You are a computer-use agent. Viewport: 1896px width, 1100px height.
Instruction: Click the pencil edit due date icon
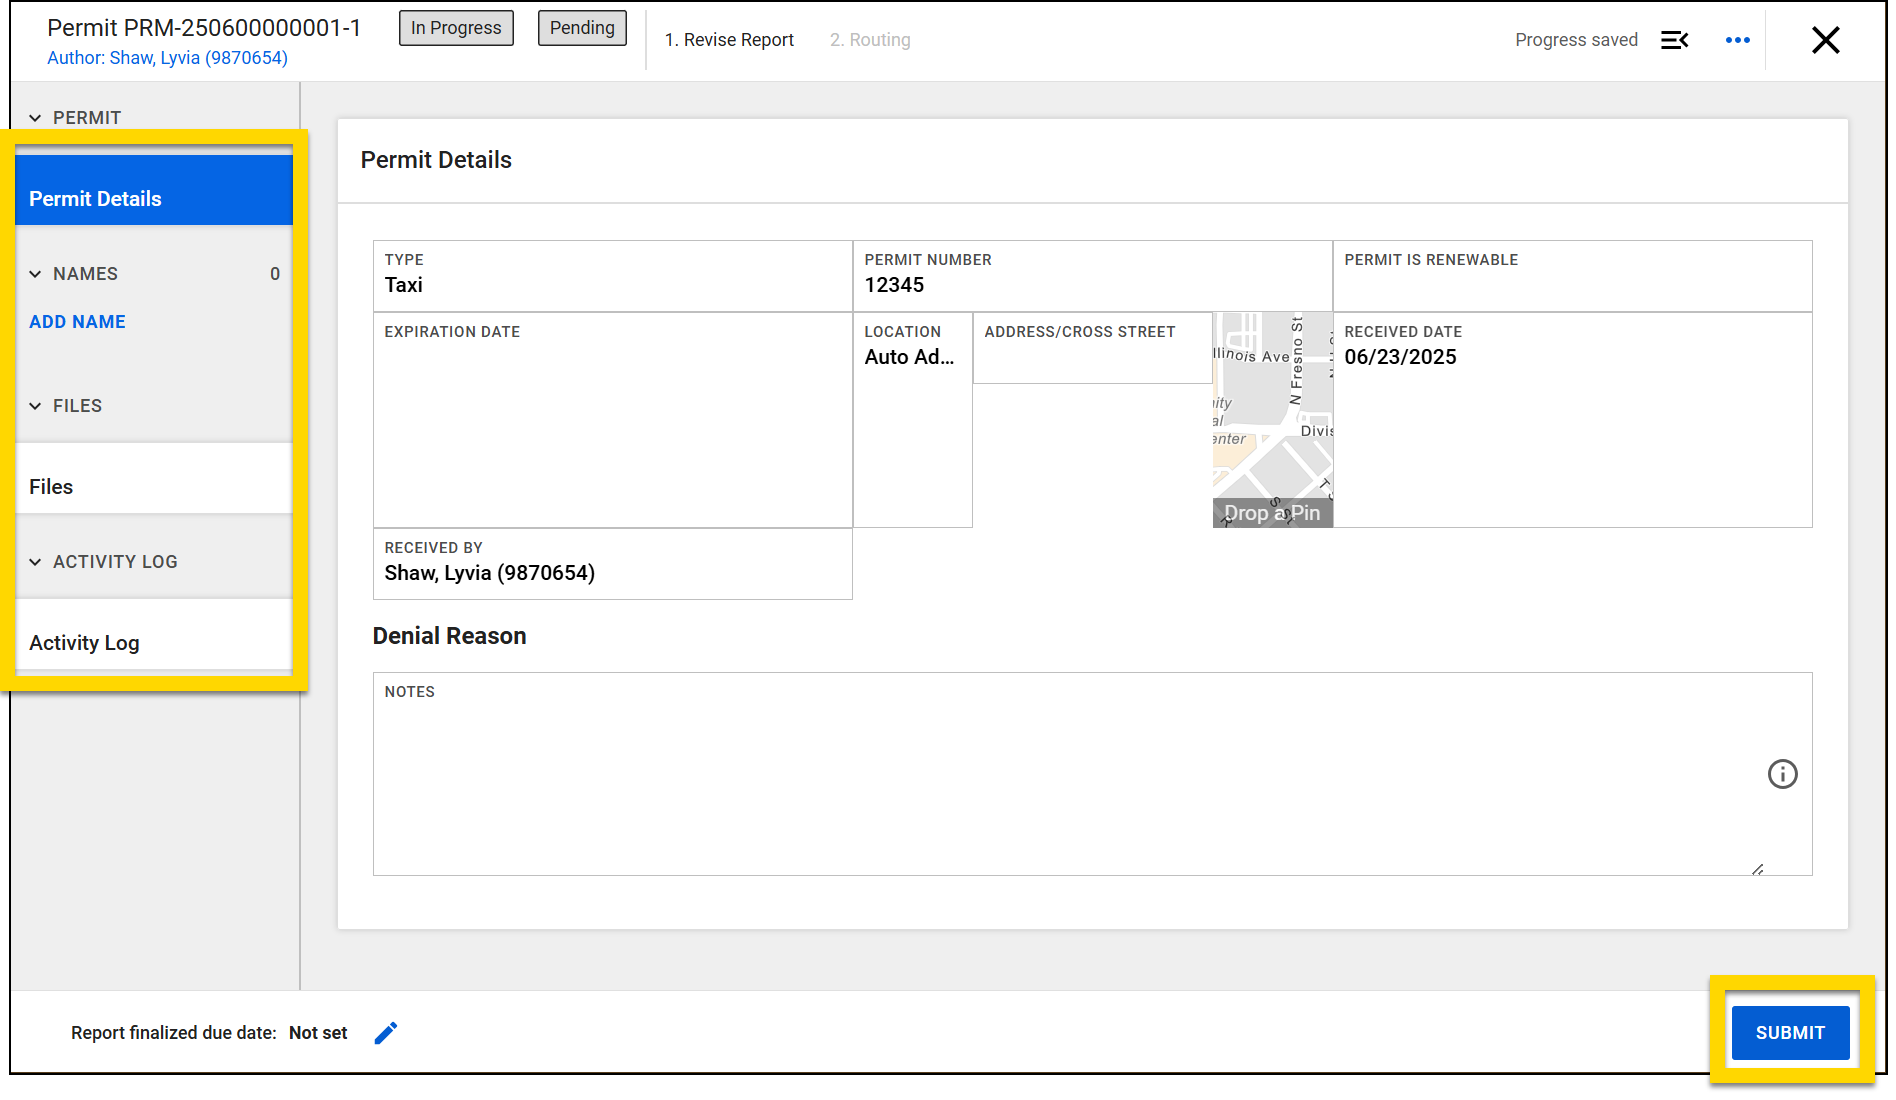pyautogui.click(x=385, y=1033)
